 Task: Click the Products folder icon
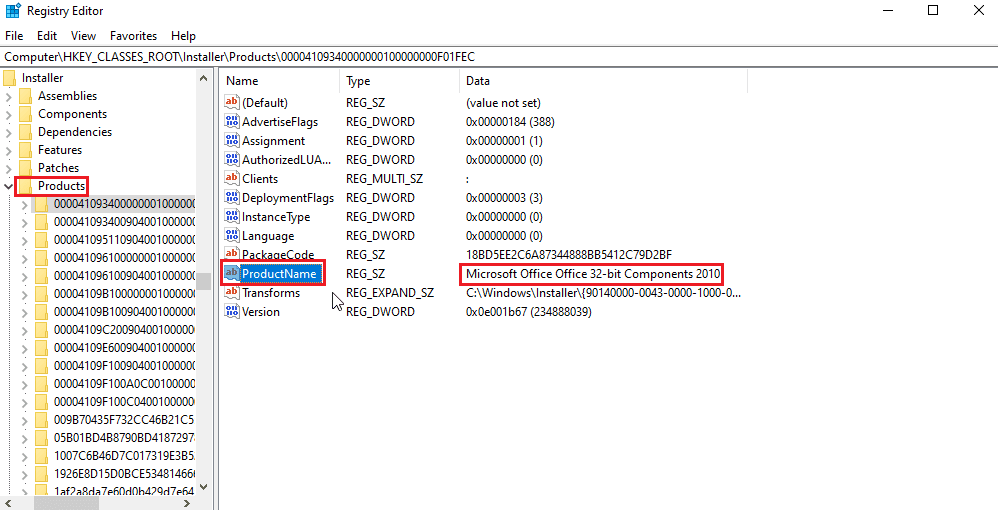(25, 186)
